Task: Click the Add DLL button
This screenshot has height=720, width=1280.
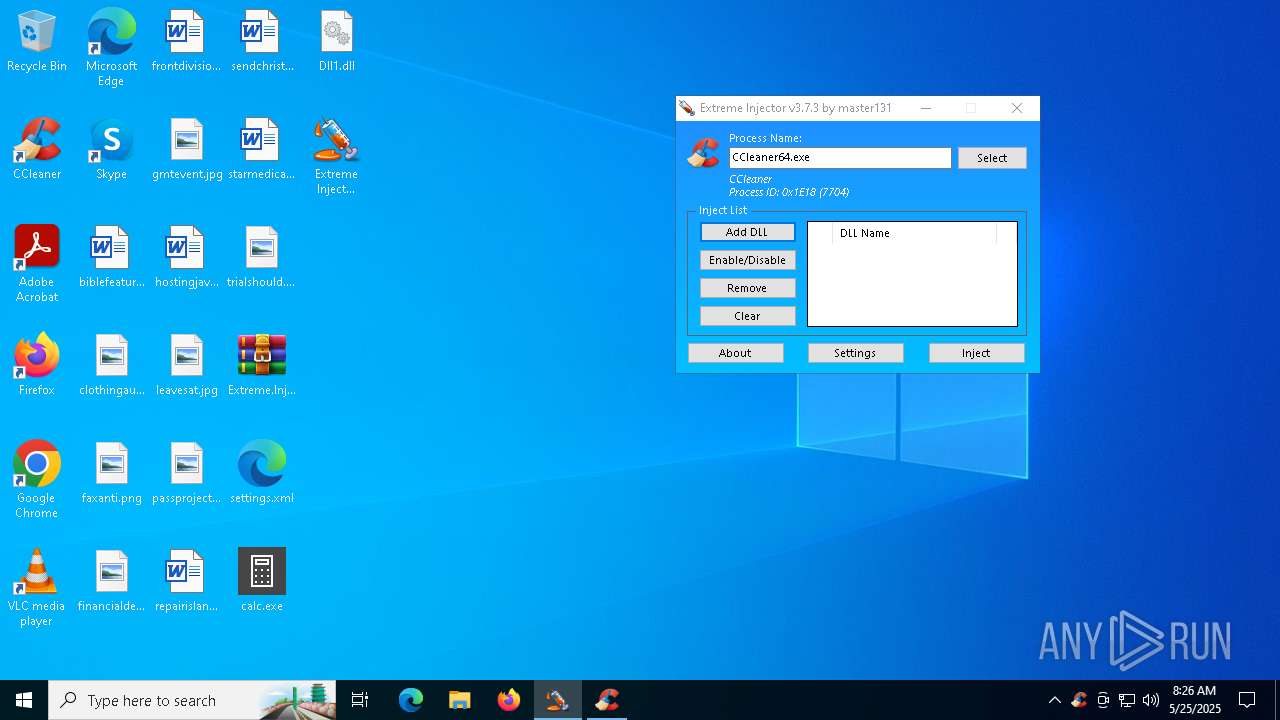Action: [747, 232]
